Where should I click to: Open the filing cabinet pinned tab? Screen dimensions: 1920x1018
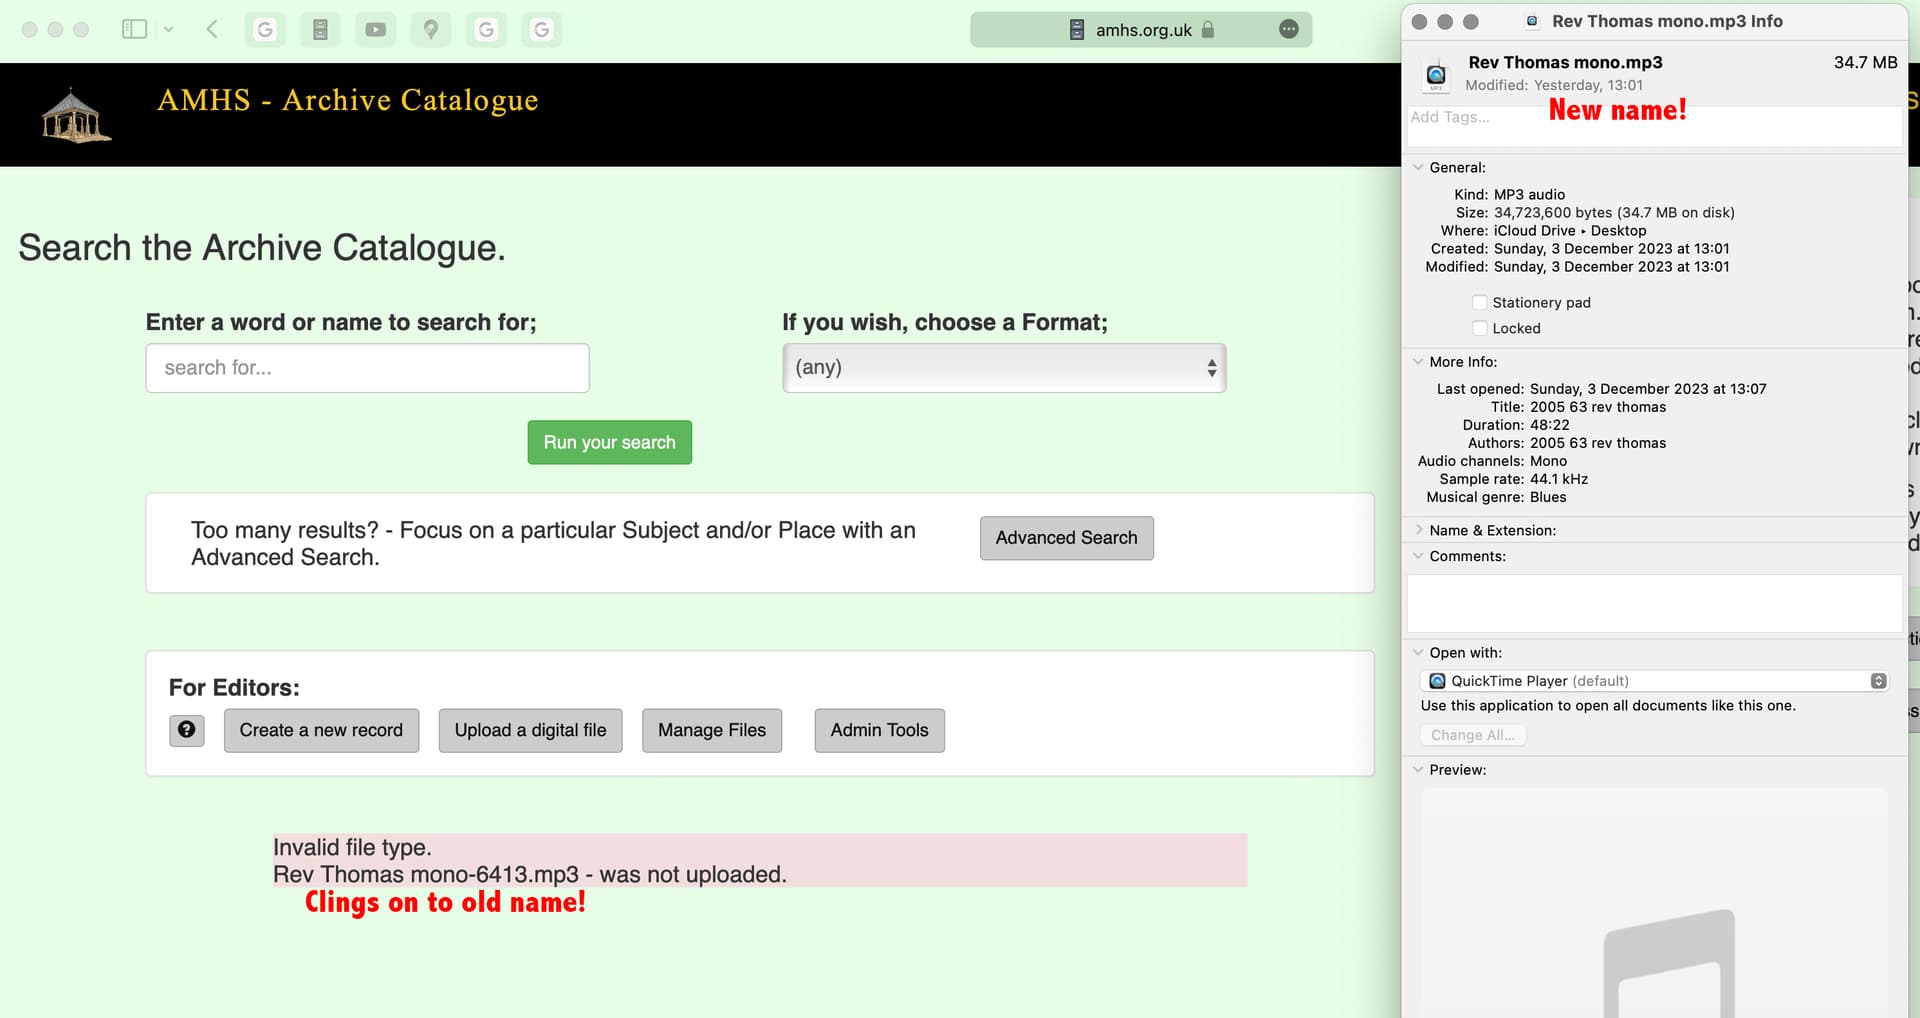click(320, 30)
